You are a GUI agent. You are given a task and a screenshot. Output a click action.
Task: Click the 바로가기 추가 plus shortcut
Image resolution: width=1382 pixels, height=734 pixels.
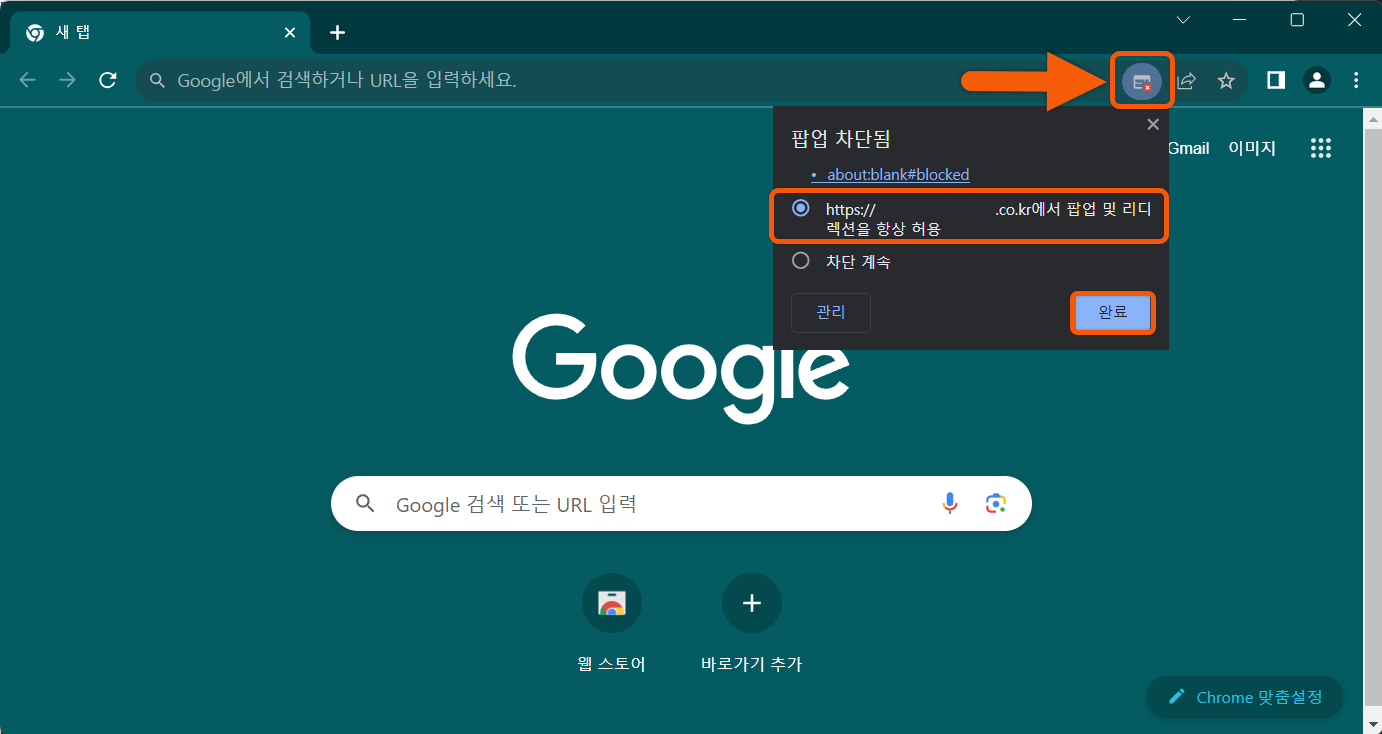pos(752,623)
